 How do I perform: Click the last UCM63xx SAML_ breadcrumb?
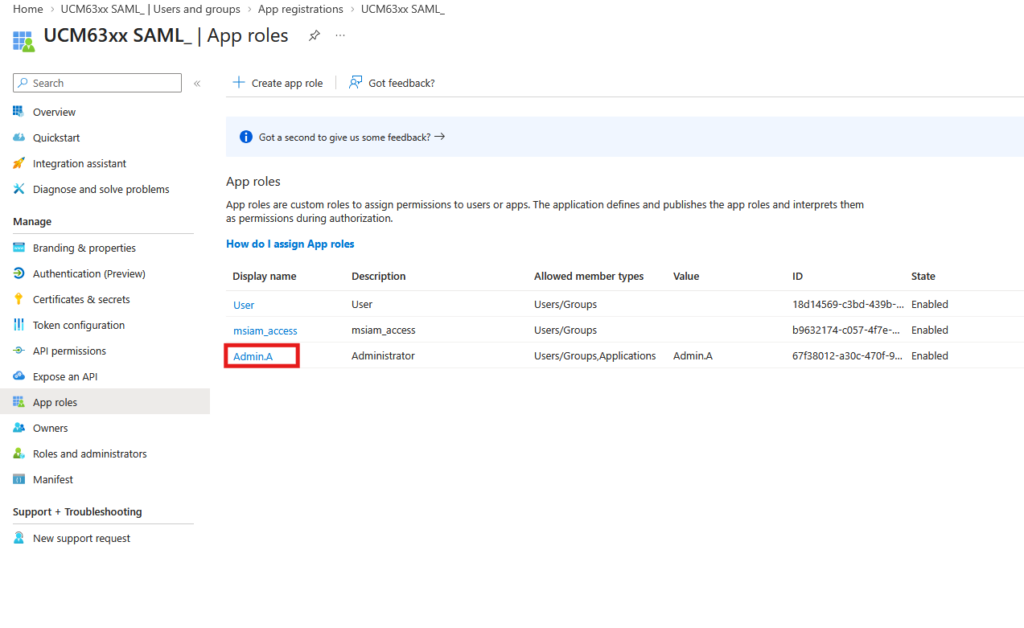point(403,9)
